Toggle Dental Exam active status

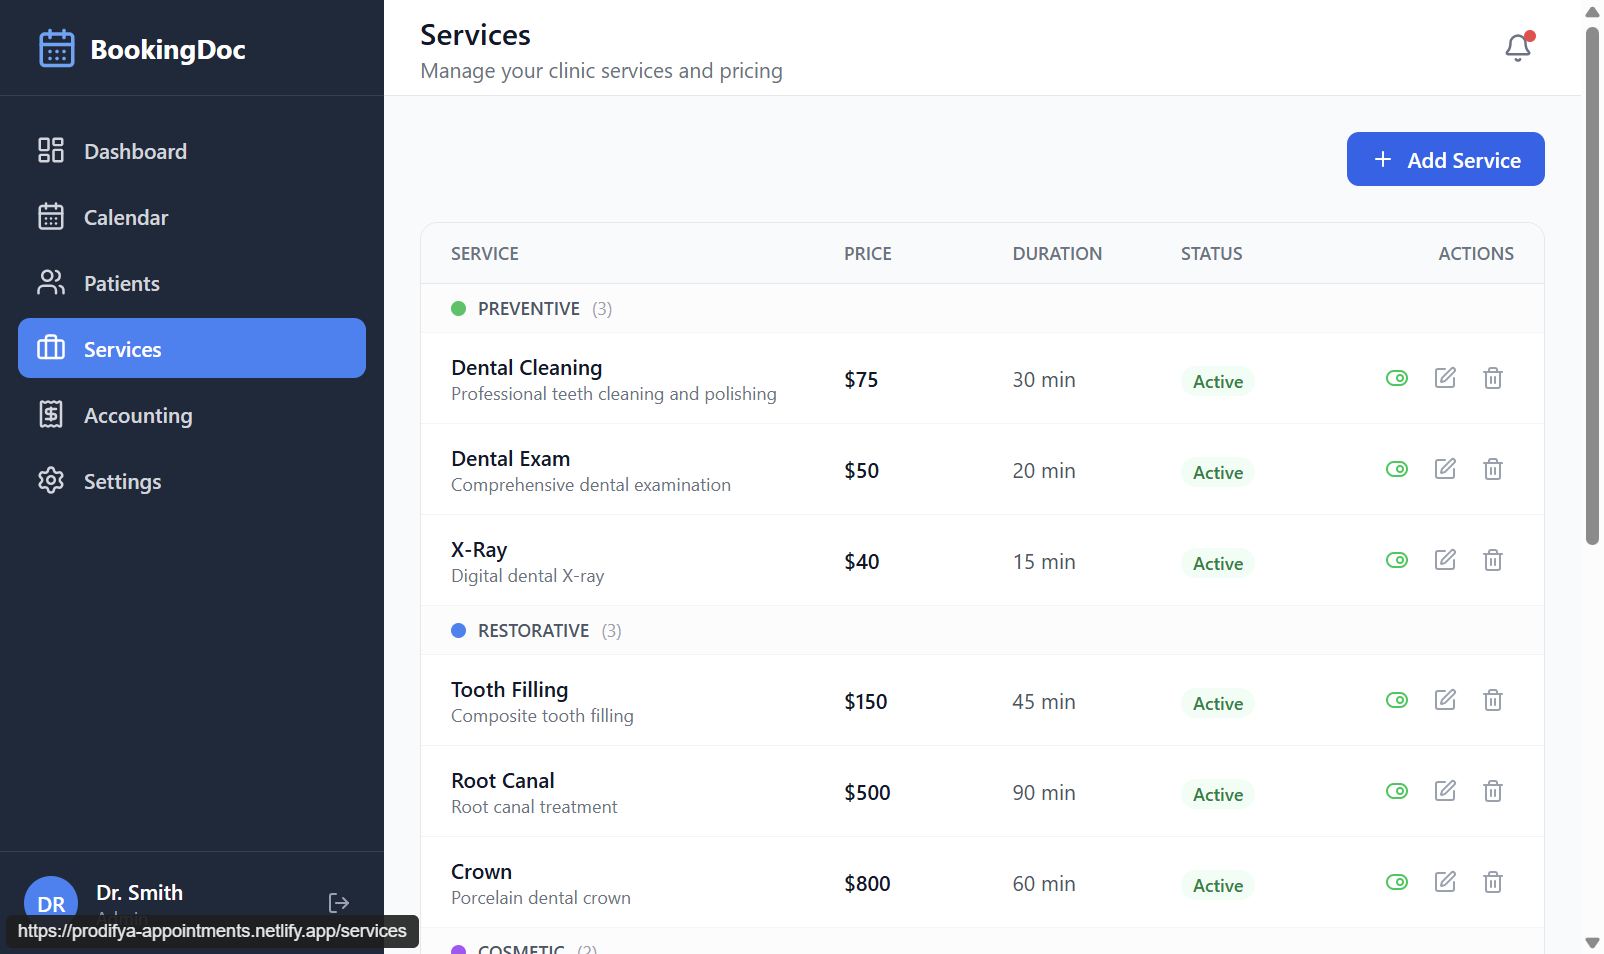[1397, 469]
